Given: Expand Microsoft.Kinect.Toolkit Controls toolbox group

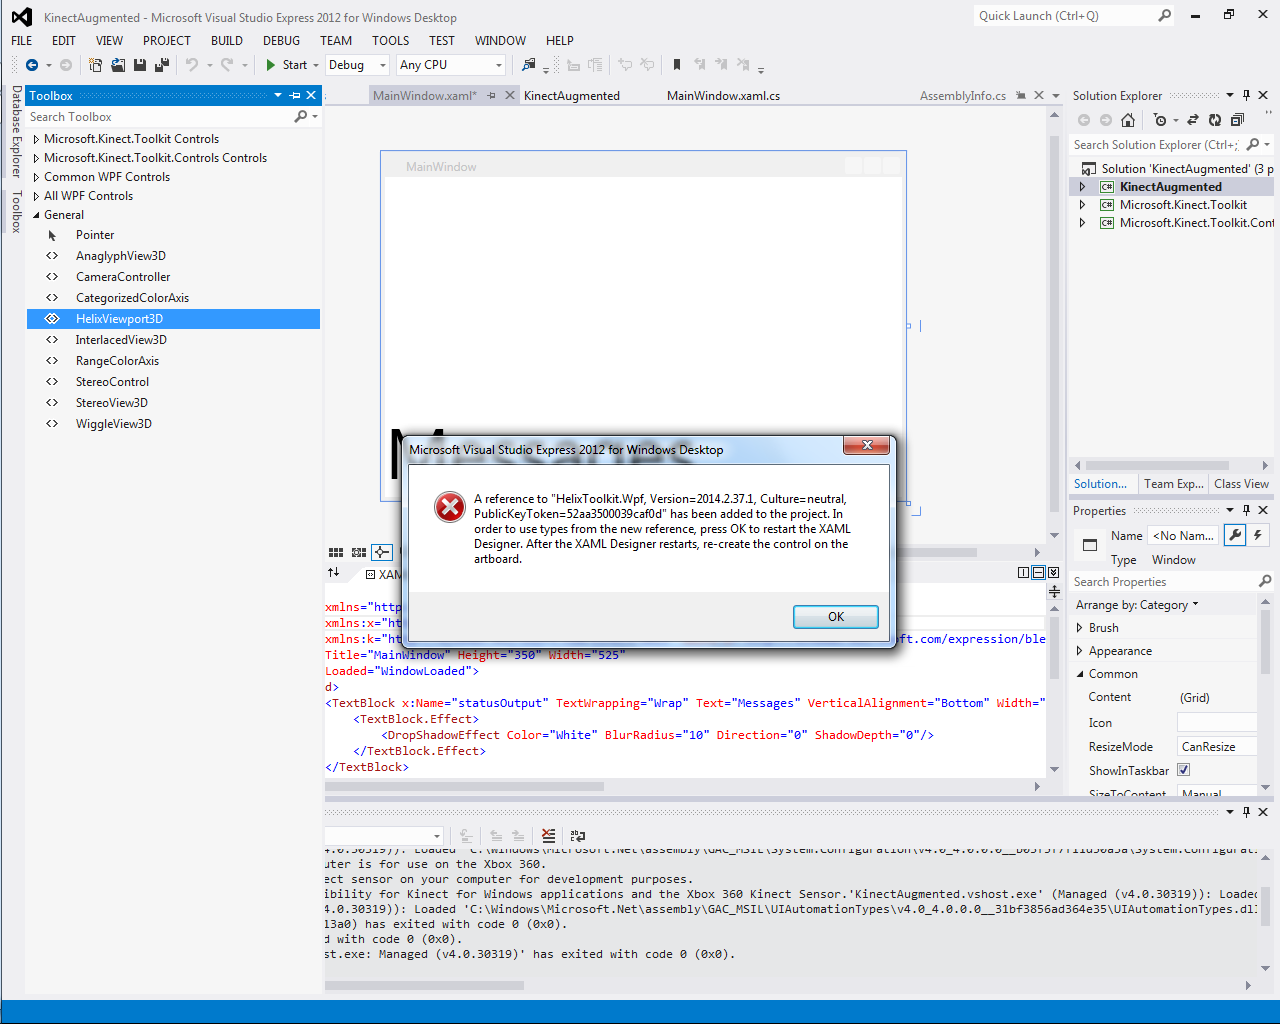Looking at the screenshot, I should (36, 139).
